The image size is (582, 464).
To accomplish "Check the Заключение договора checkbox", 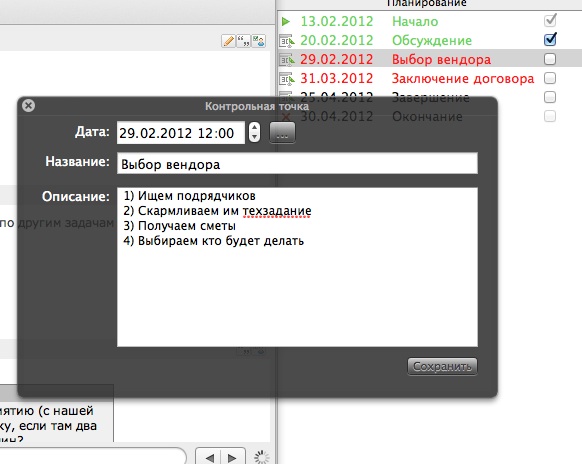I will click(550, 78).
